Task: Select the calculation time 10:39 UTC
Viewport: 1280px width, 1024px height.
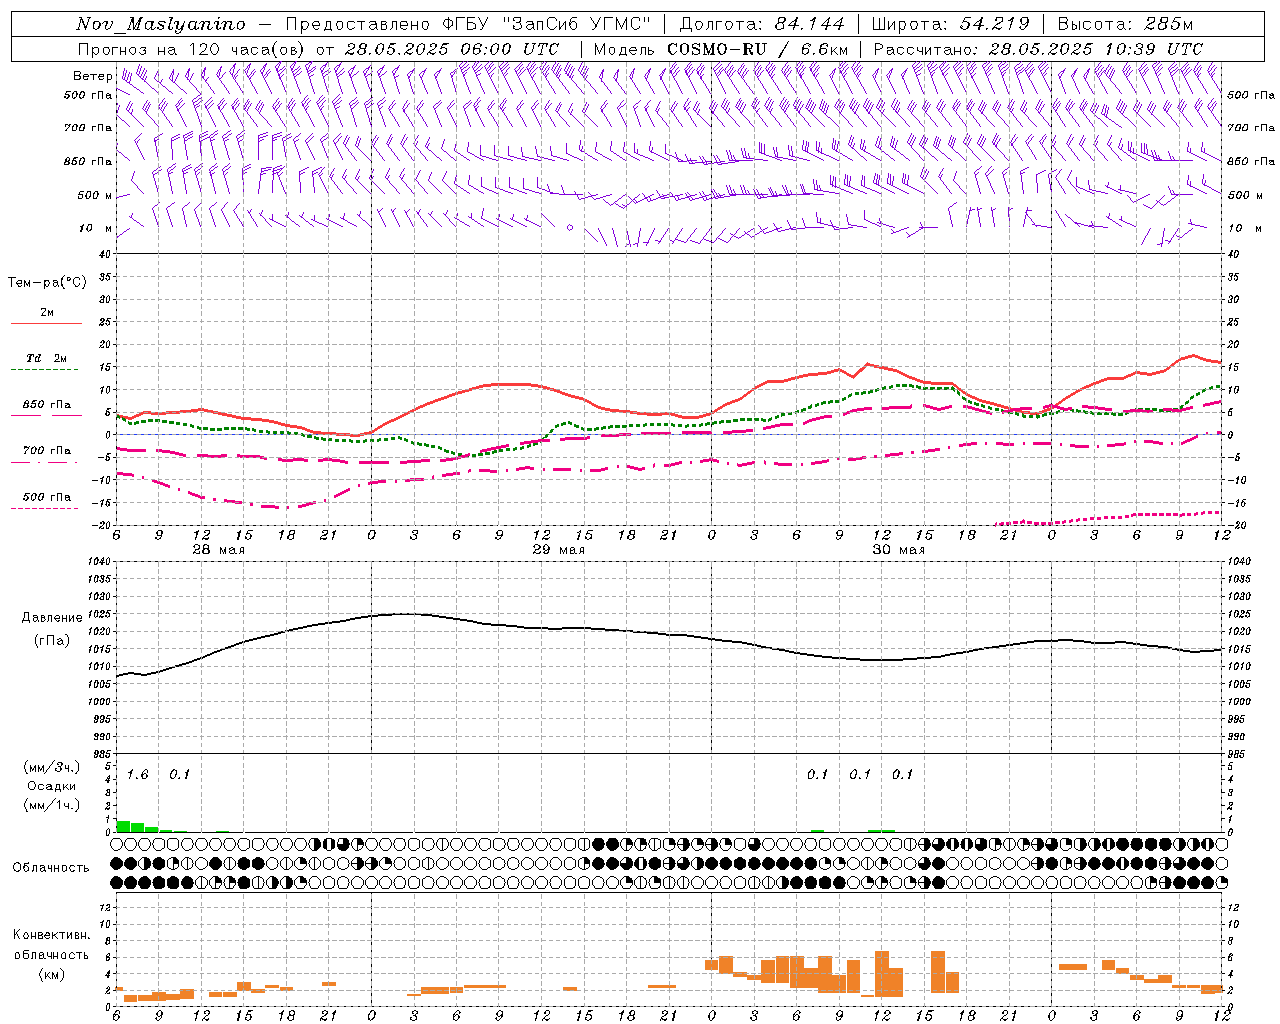Action: [1155, 49]
